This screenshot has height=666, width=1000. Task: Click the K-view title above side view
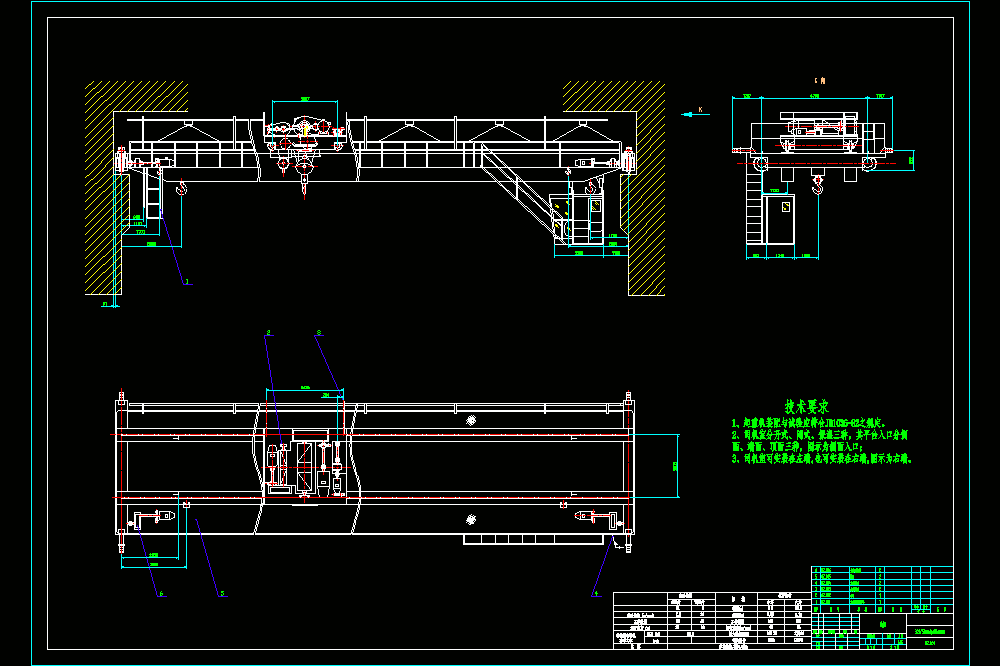[x=820, y=81]
